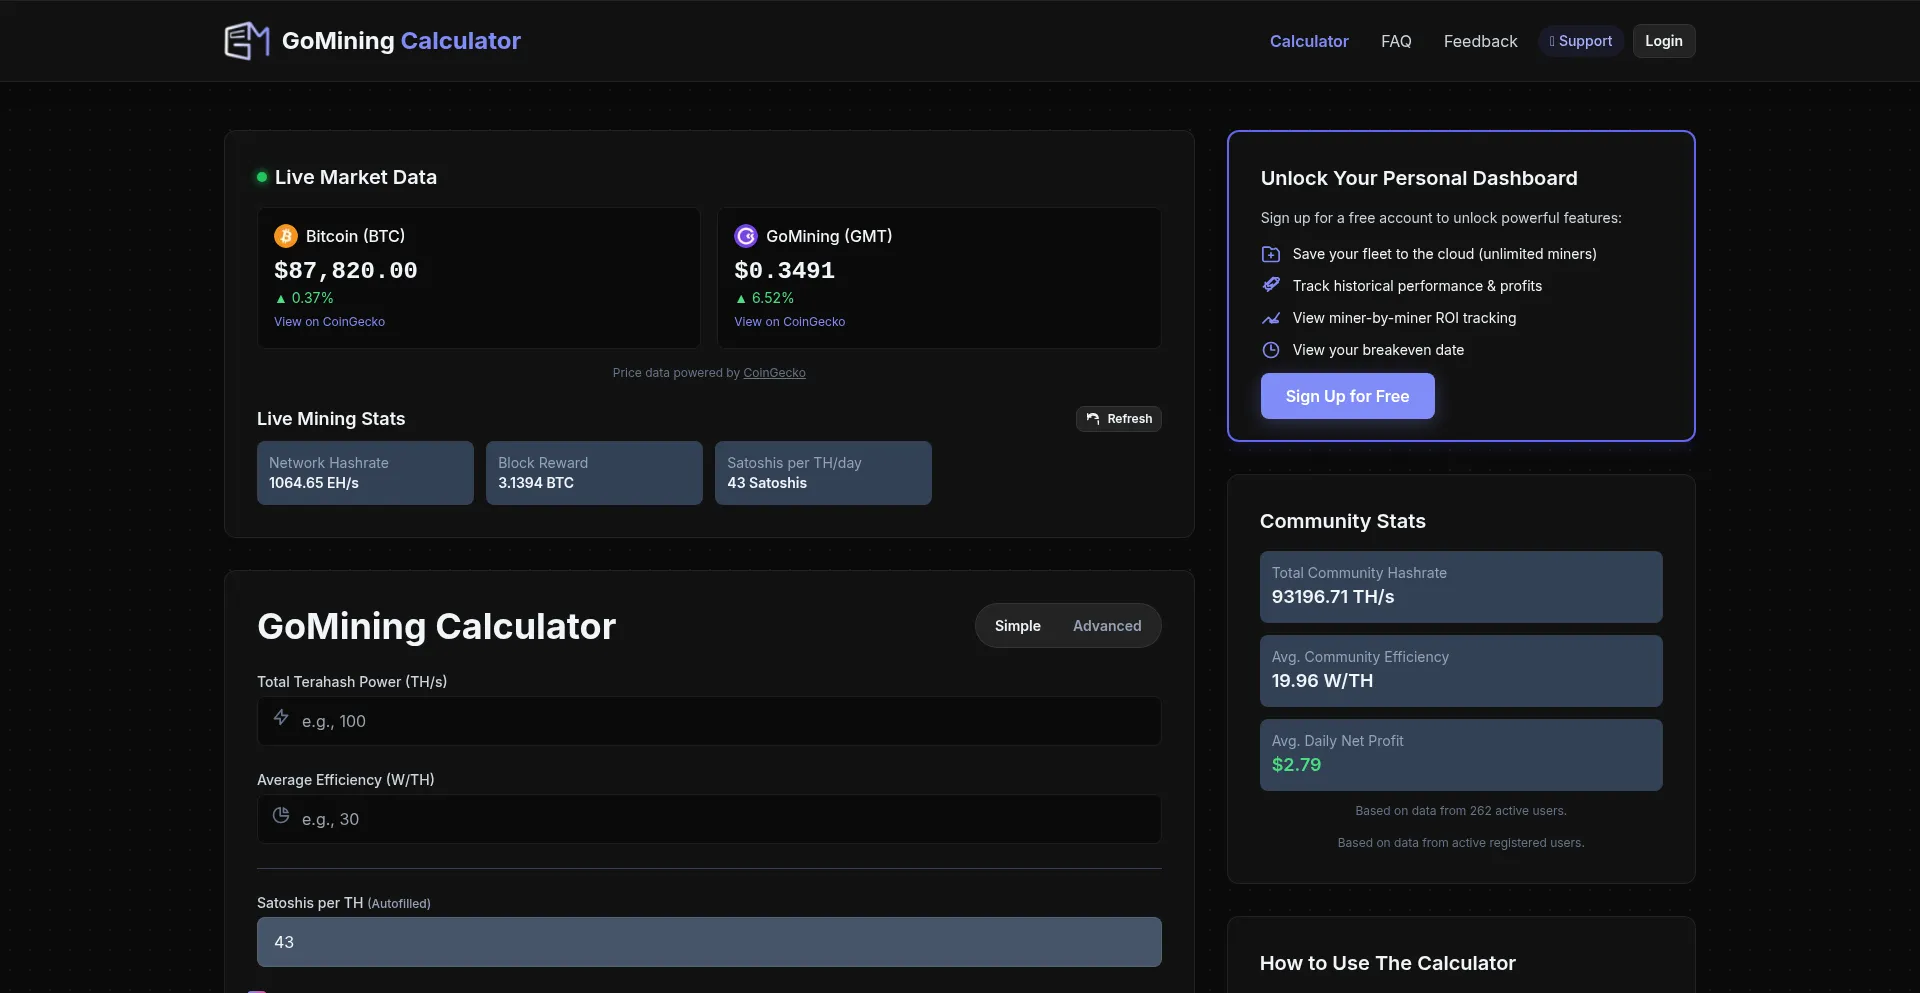Click the Bitcoin coin icon
This screenshot has height=993, width=1920.
click(285, 235)
